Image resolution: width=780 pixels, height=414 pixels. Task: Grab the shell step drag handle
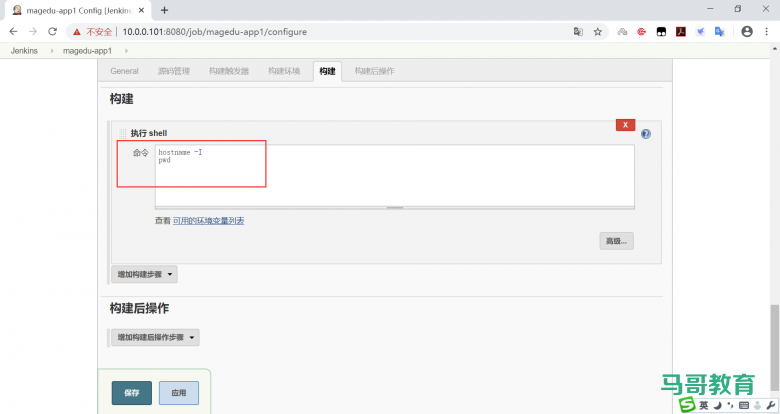point(122,133)
